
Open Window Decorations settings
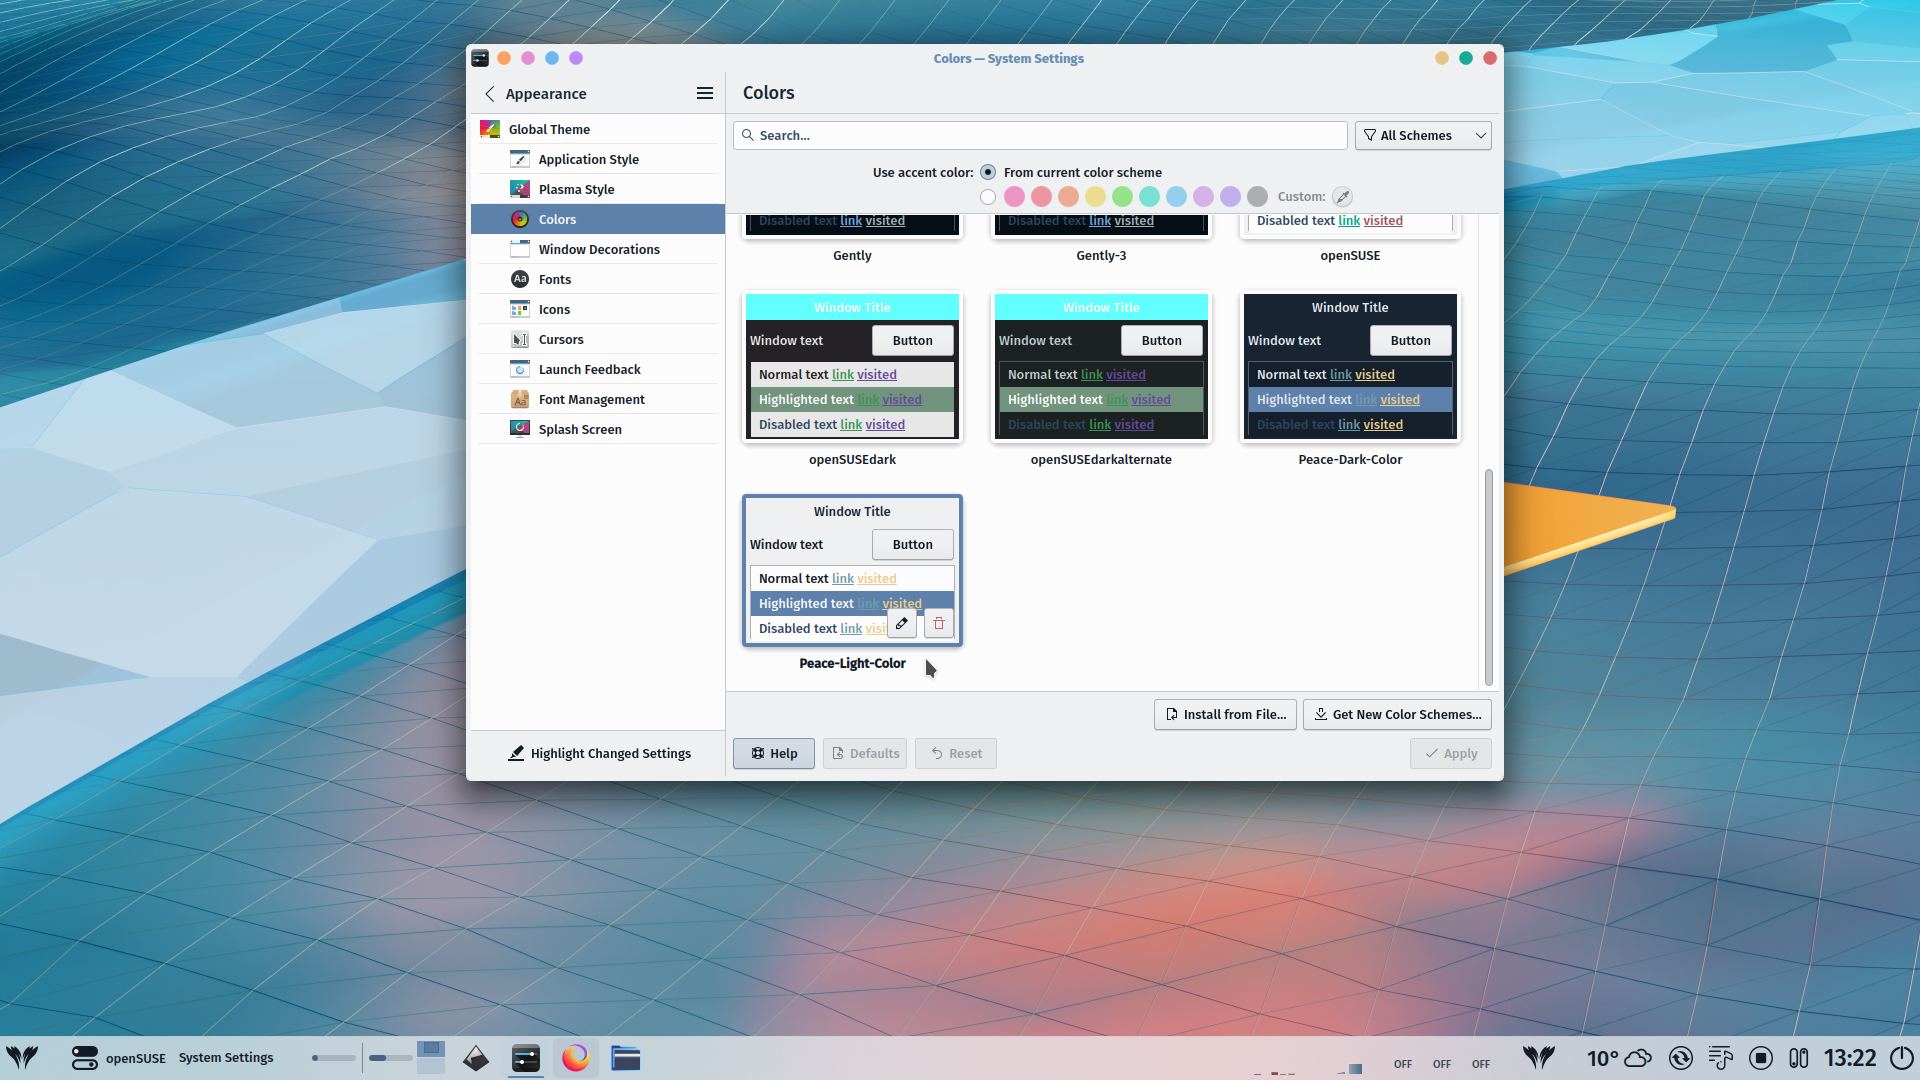tap(598, 249)
